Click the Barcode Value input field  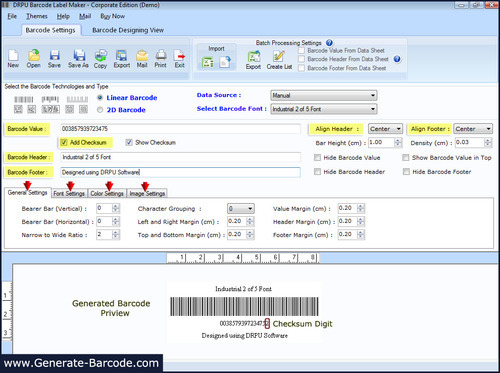pyautogui.click(x=180, y=129)
